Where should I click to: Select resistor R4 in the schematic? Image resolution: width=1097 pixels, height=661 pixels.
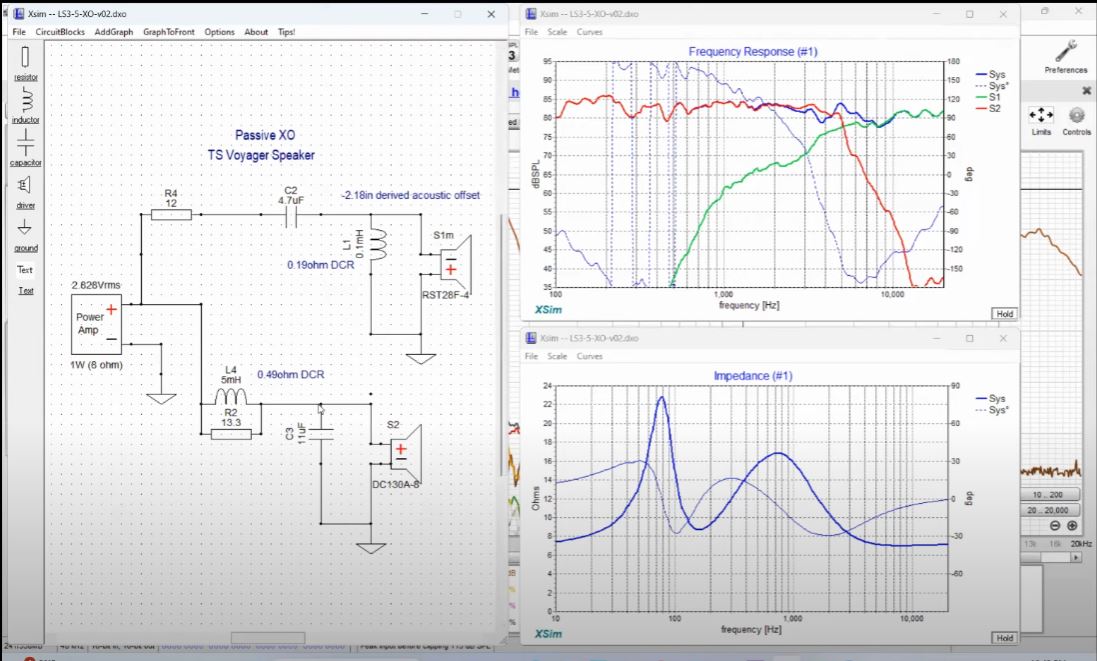point(171,214)
